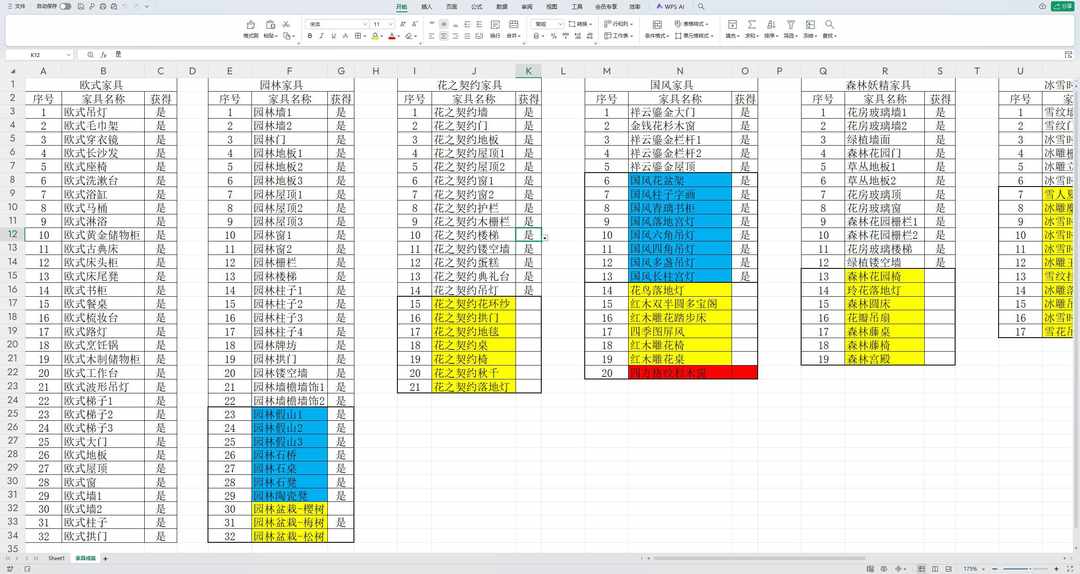Apply bold formatting with the B icon
The image size is (1080, 574).
pyautogui.click(x=309, y=36)
